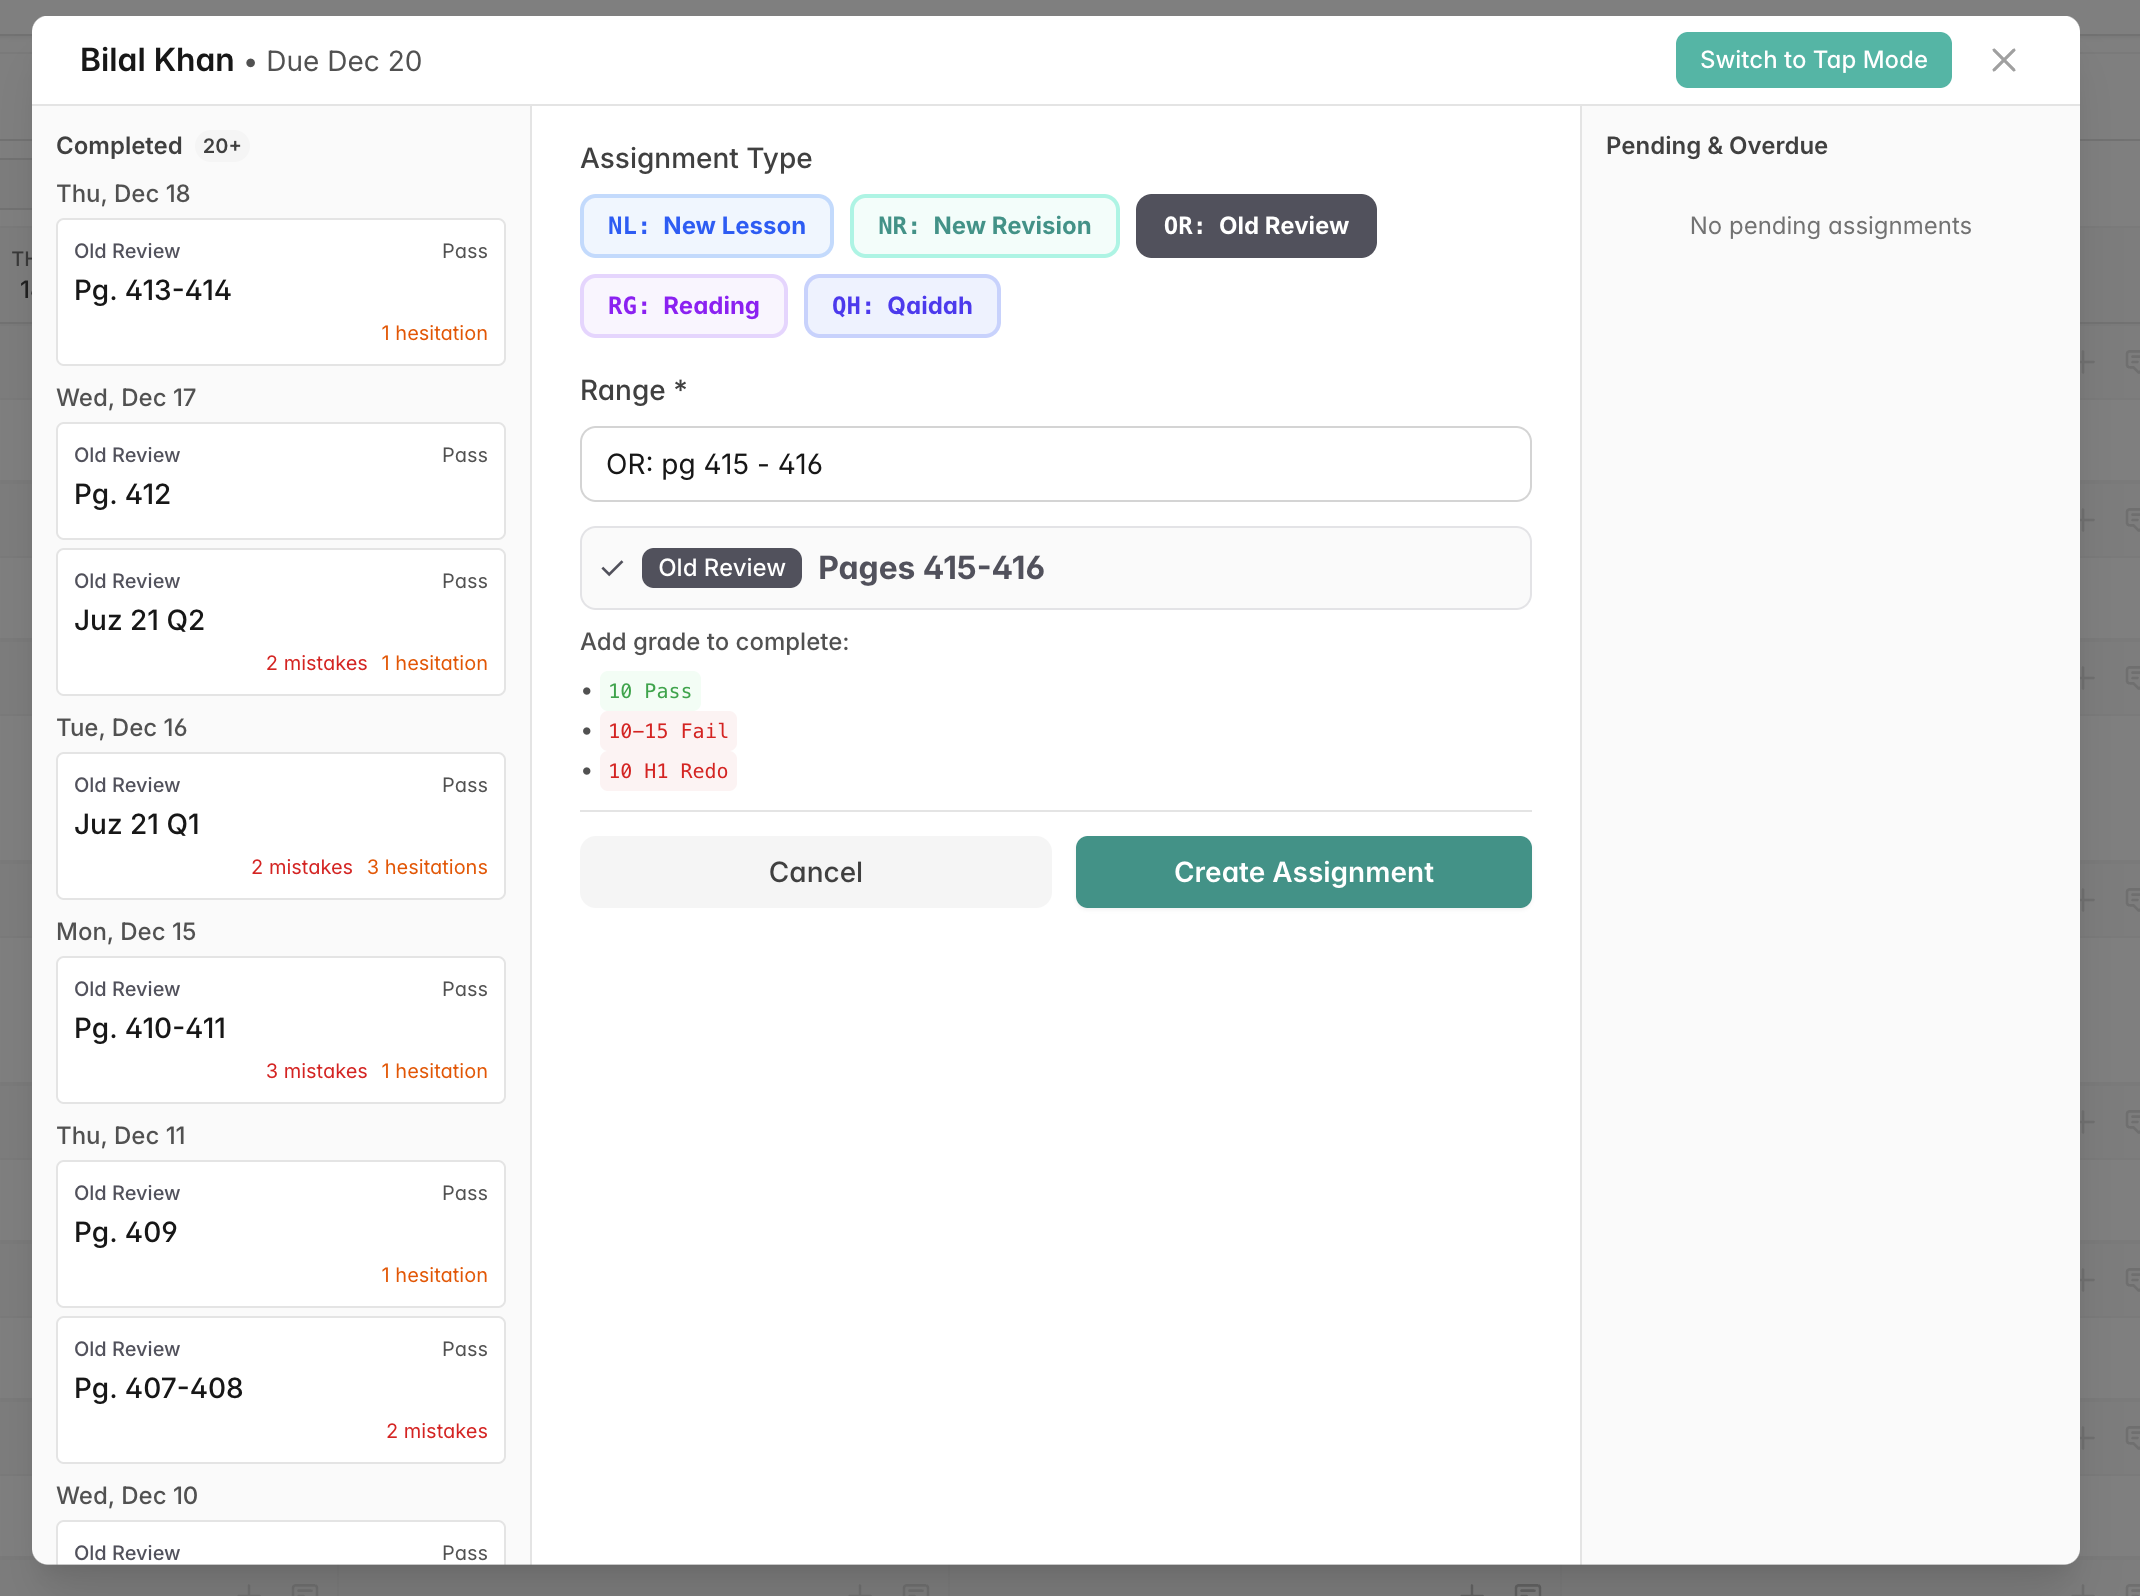Click Switch to Tap Mode
The height and width of the screenshot is (1596, 2140).
(x=1812, y=60)
